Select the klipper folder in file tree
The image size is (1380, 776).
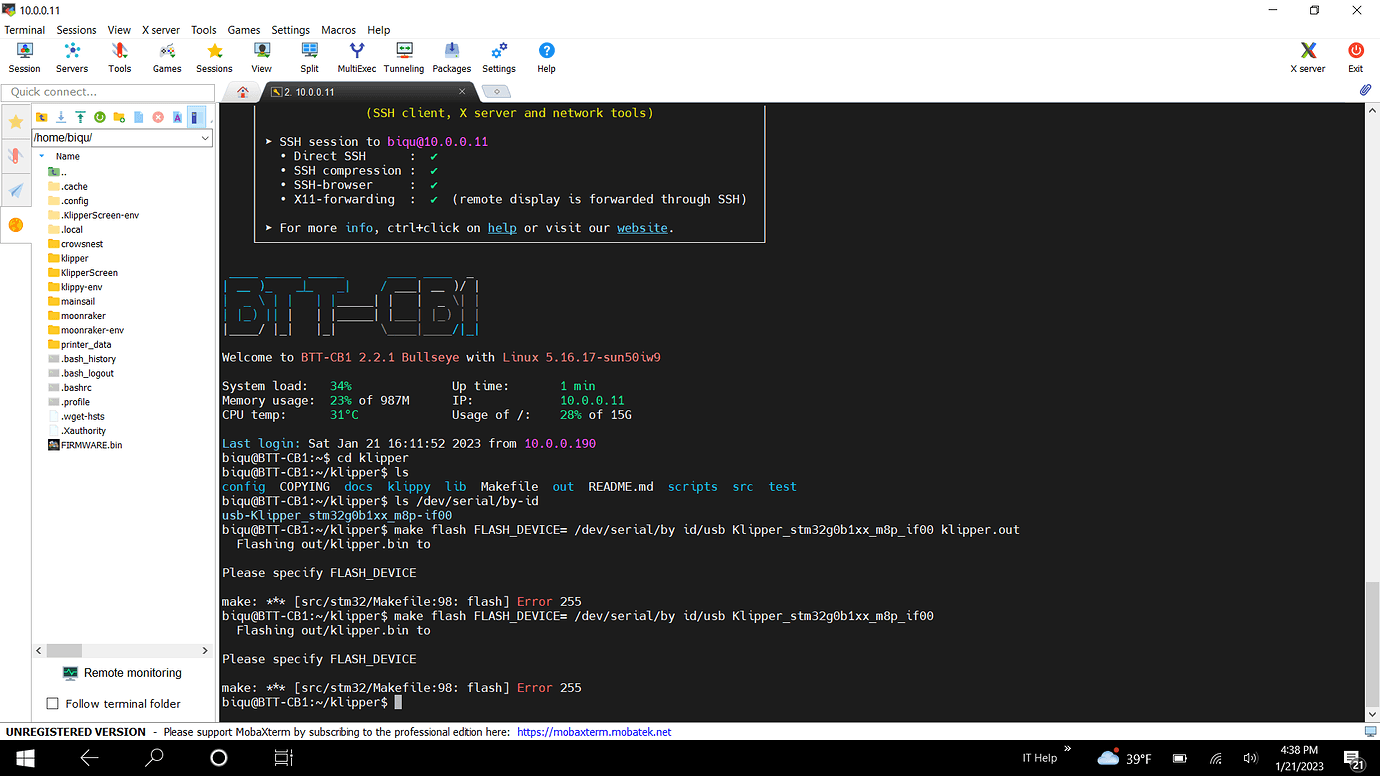(x=74, y=258)
